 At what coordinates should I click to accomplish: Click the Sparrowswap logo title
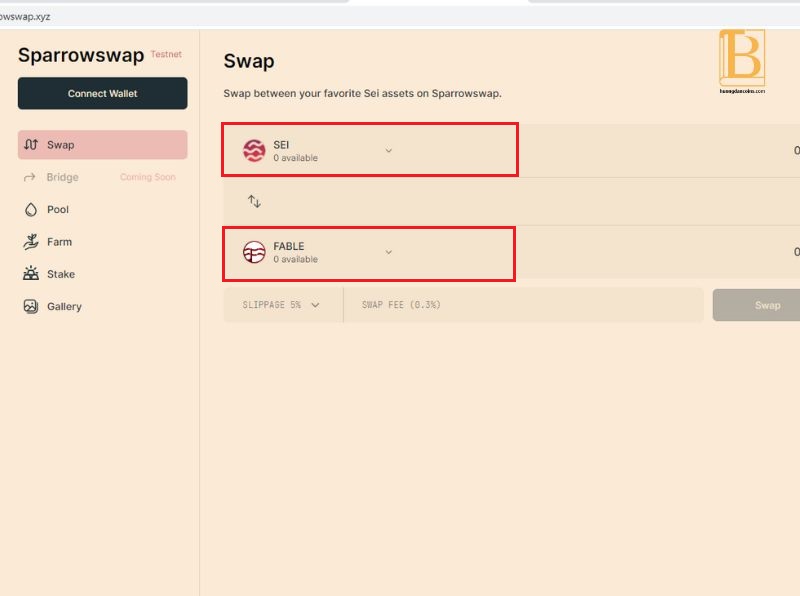[x=81, y=55]
